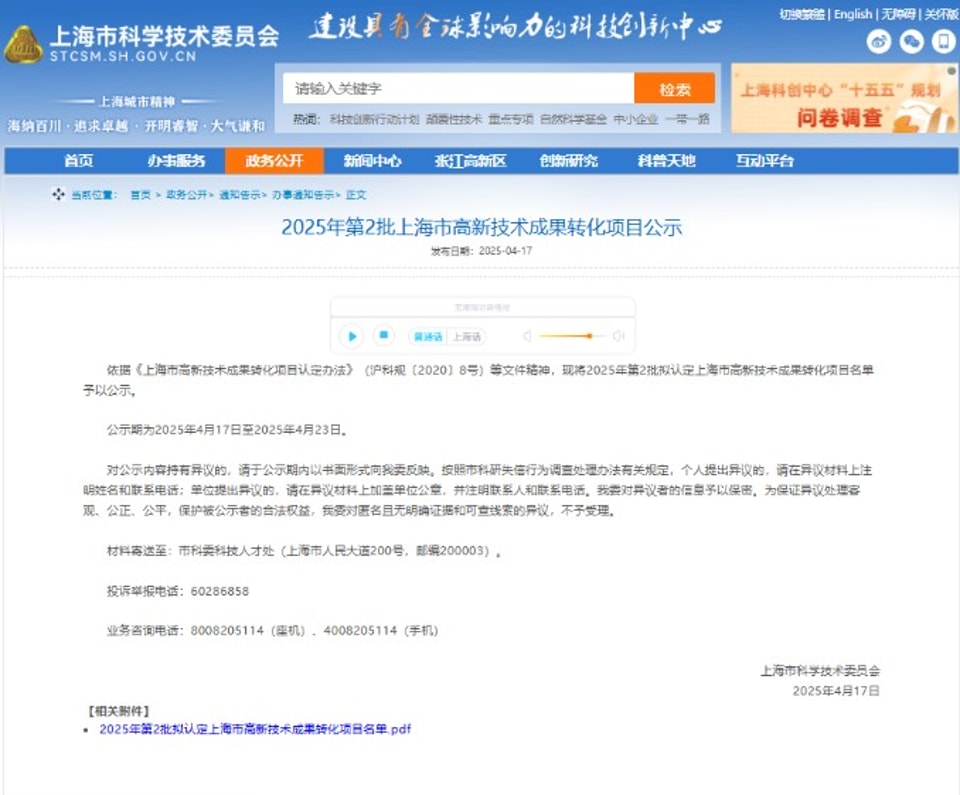Click the loud speaker icon beside volume slider
960x795 pixels.
(618, 336)
